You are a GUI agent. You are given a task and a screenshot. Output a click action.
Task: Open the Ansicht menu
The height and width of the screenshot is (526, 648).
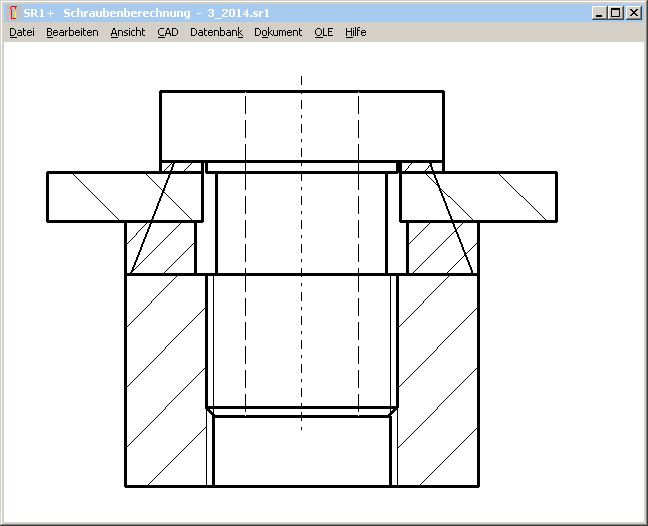(x=128, y=32)
